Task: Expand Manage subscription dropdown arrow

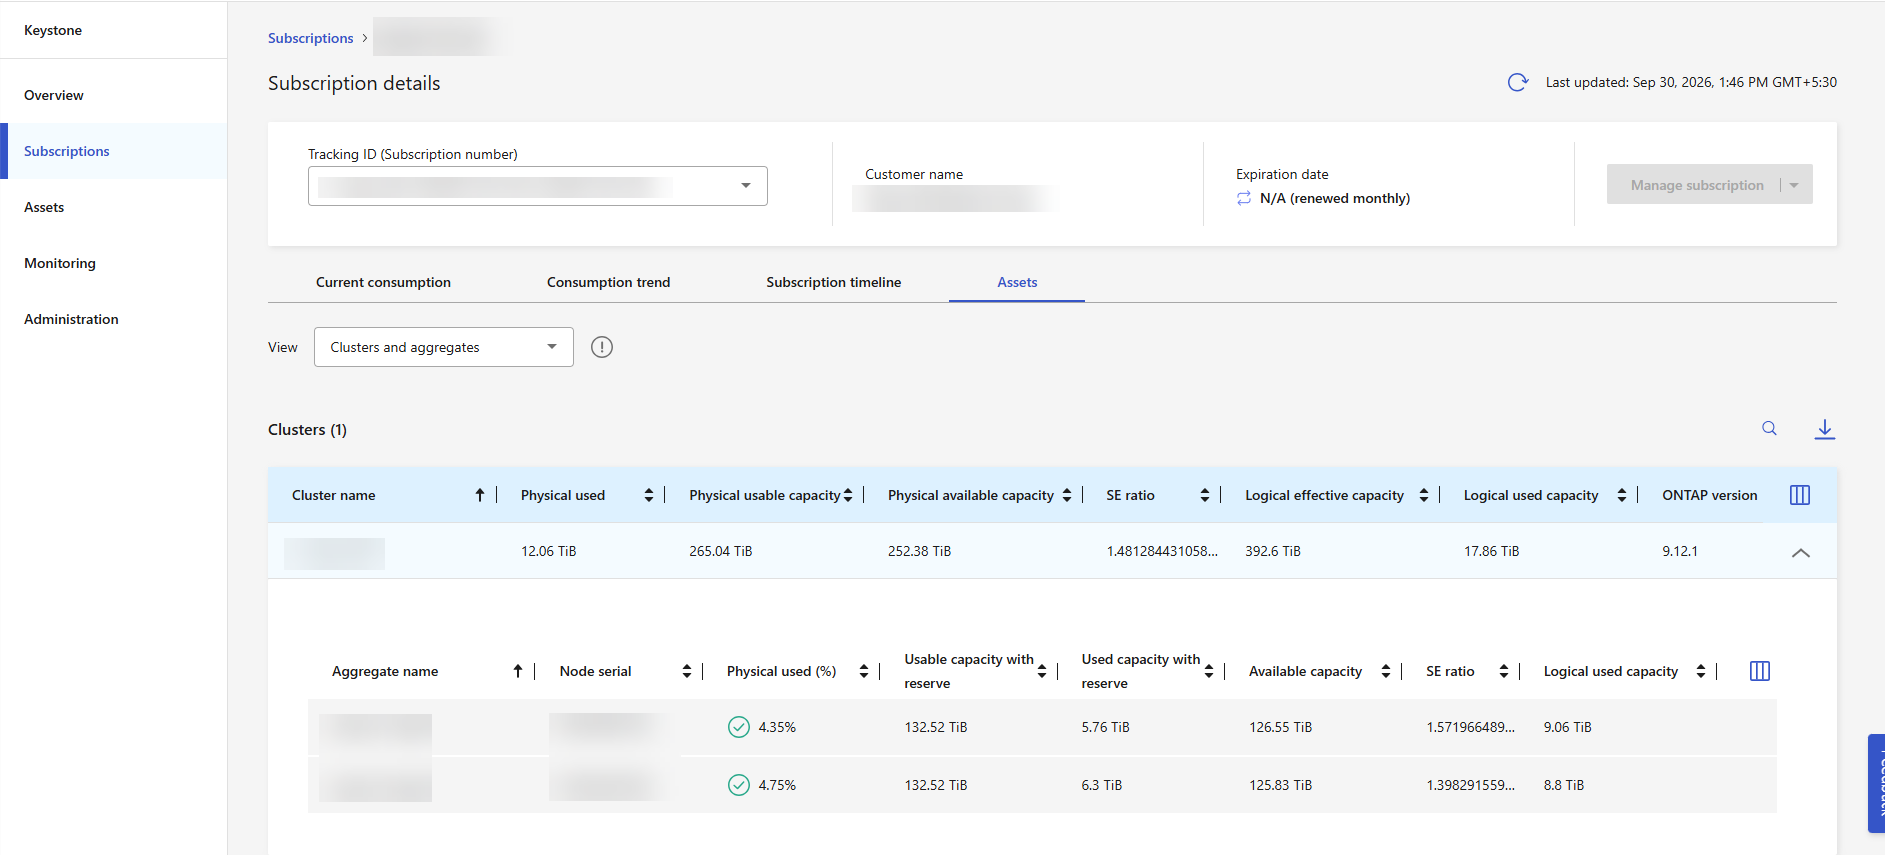Action: point(1794,185)
